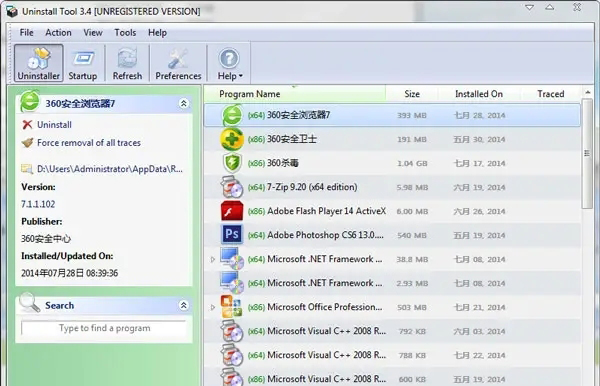600x386 pixels.
Task: Open Preferences from the toolbar
Action: tap(178, 63)
